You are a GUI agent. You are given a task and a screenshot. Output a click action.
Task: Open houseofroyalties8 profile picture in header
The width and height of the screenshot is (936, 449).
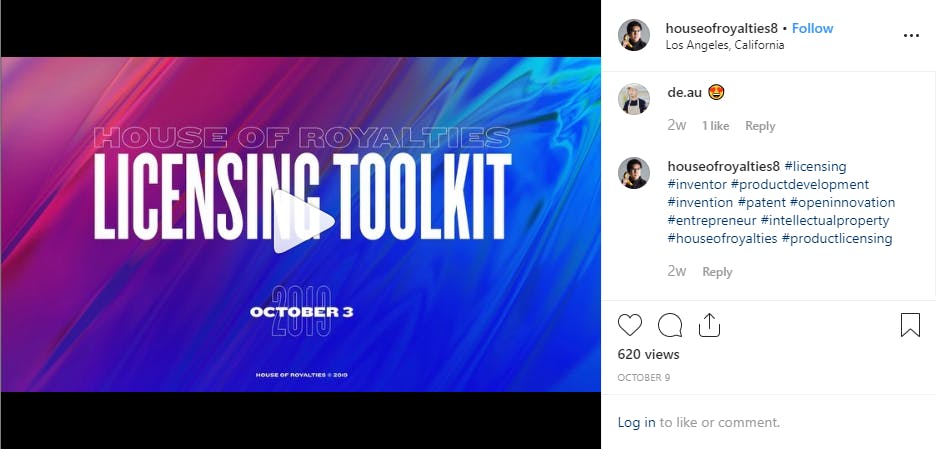point(634,35)
